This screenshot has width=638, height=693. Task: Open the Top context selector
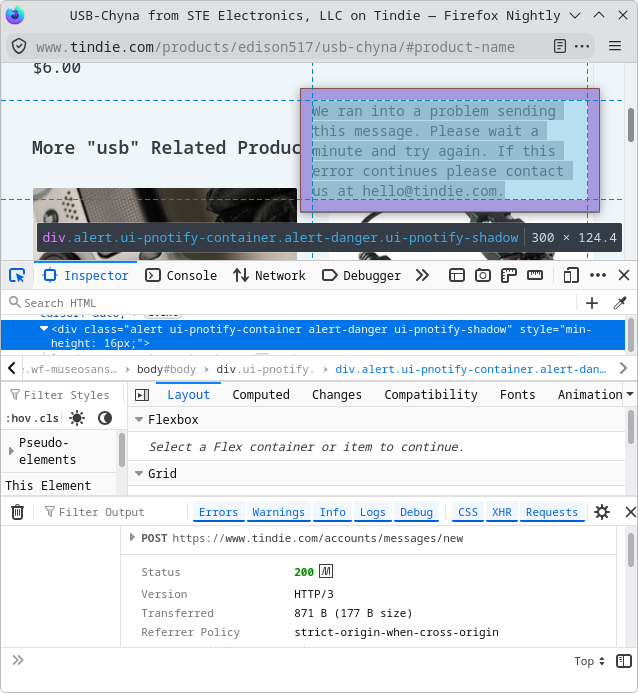point(589,661)
